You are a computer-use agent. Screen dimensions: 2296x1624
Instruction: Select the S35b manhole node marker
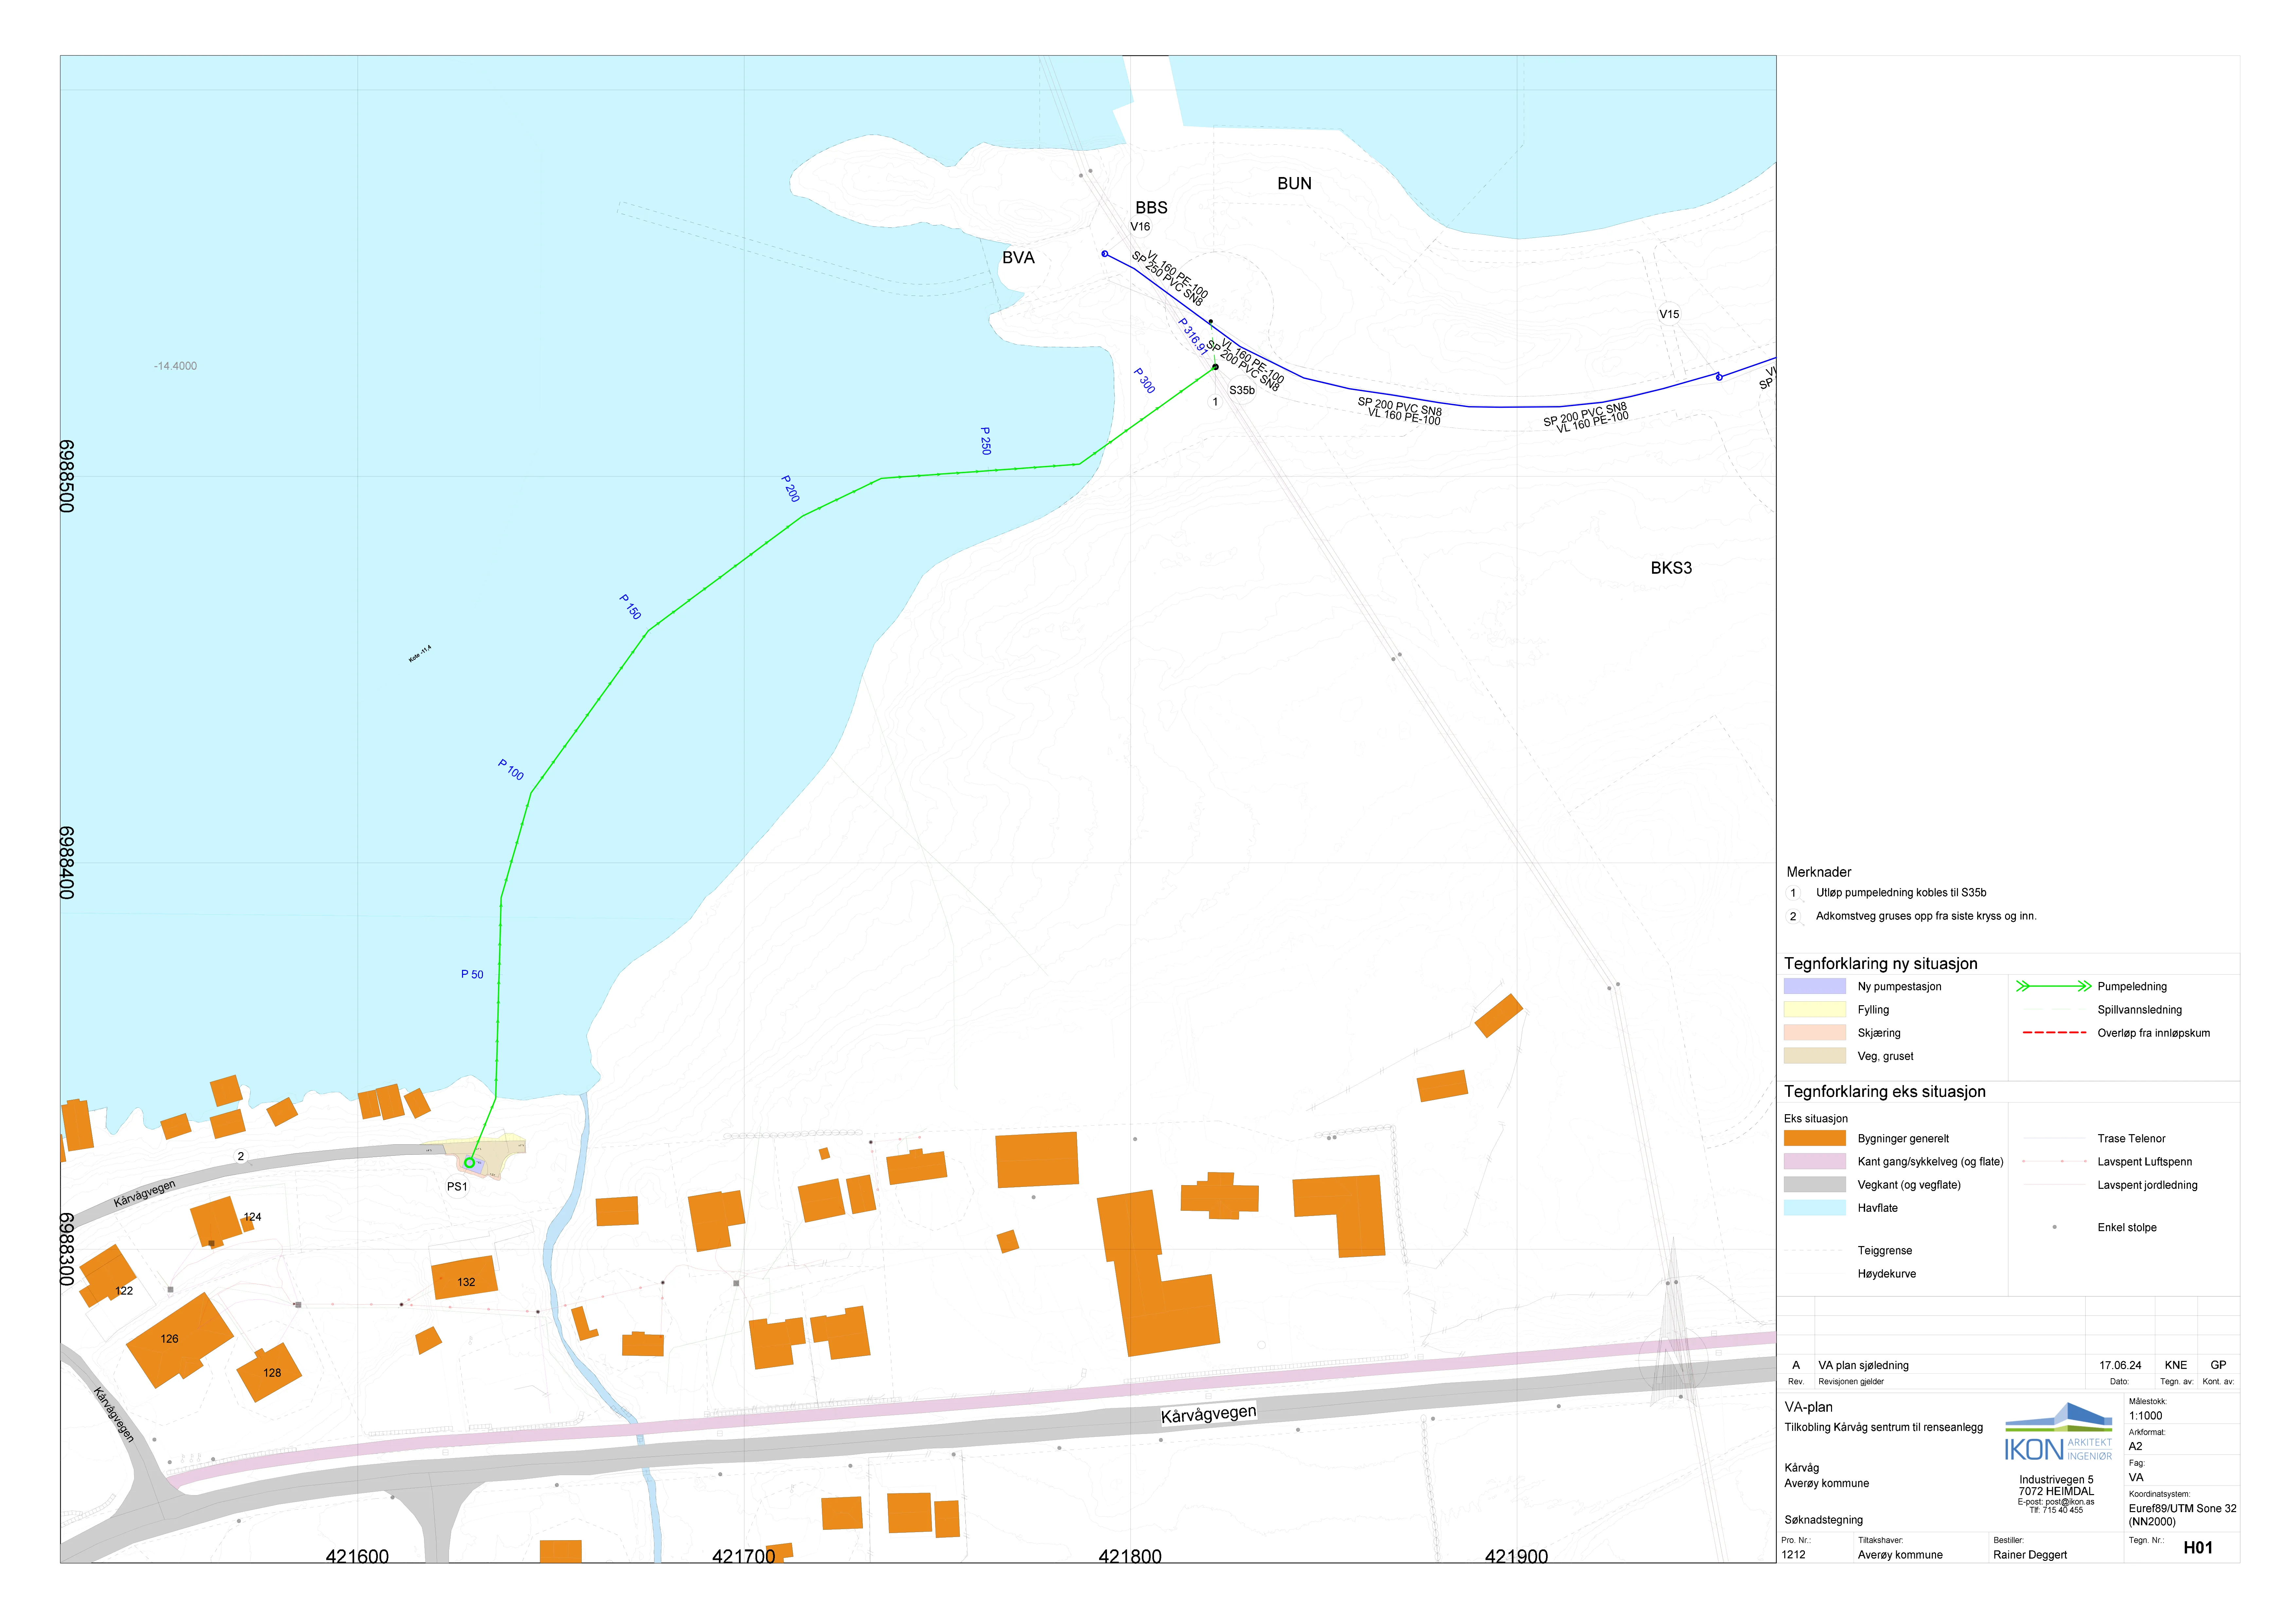(x=1215, y=367)
